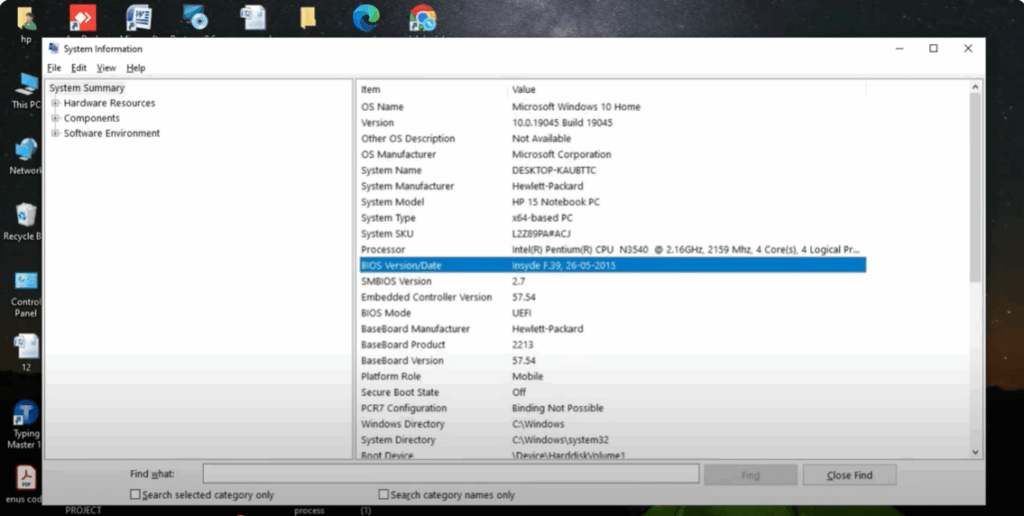Select System Summary in the tree

tap(87, 88)
